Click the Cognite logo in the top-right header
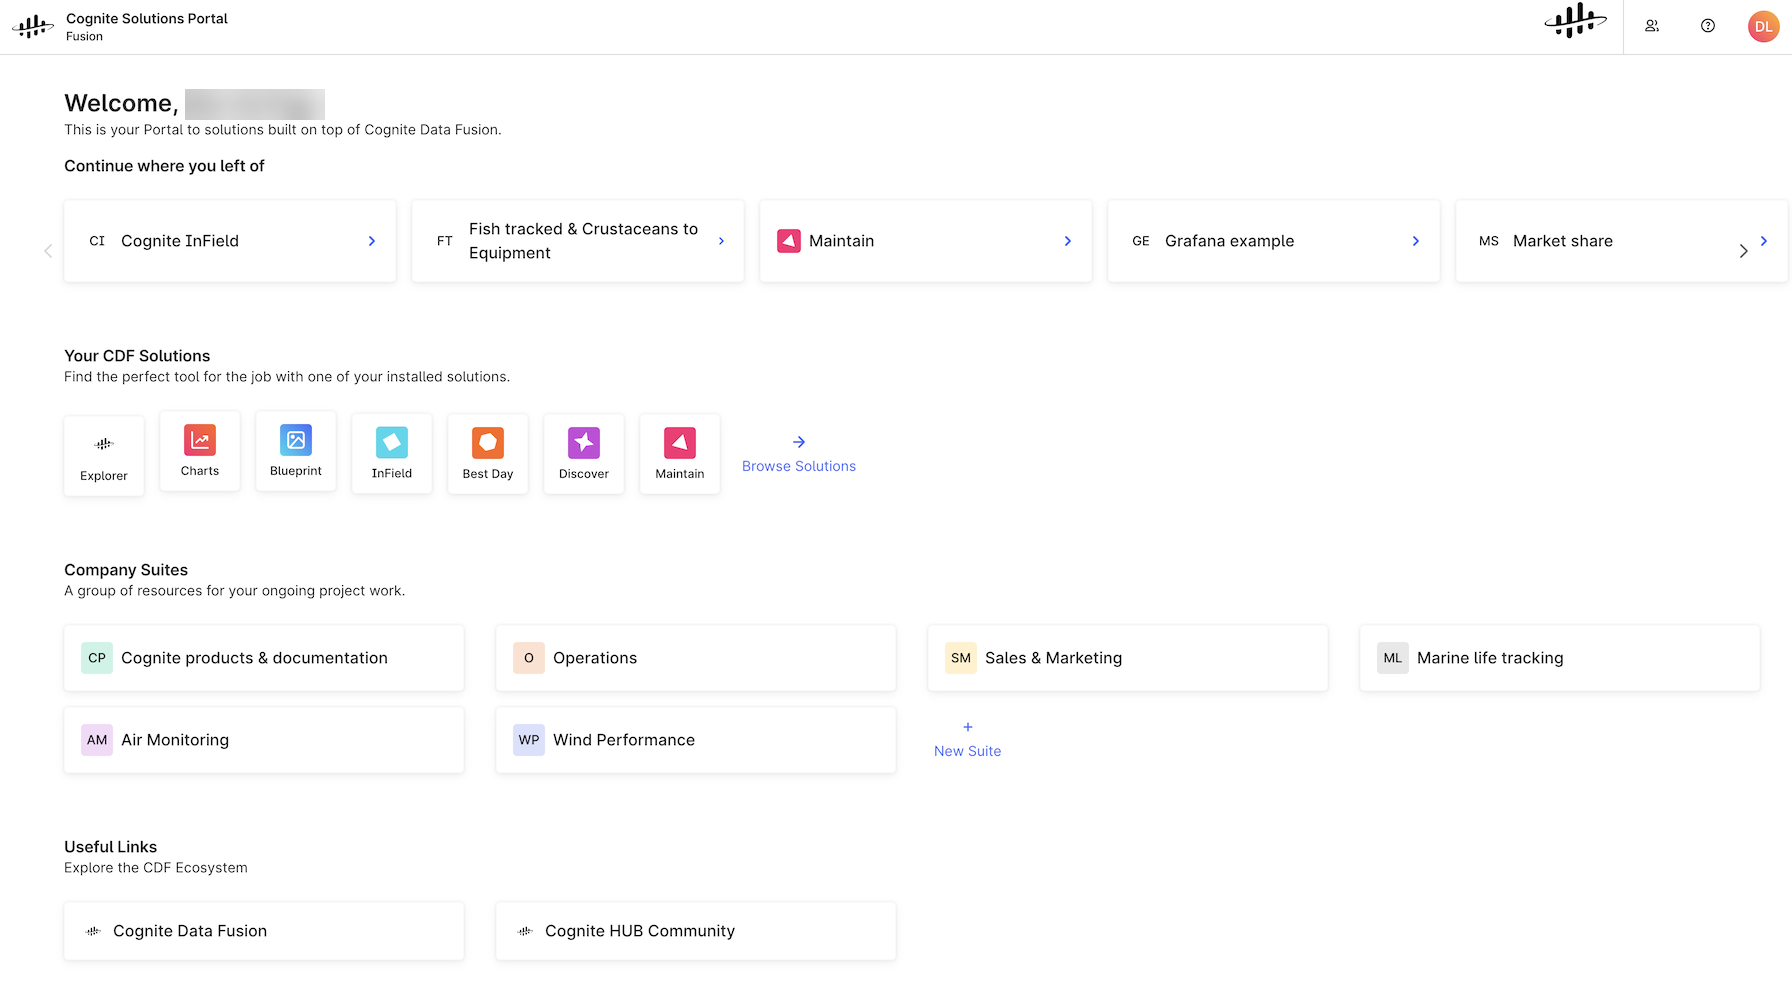Screen dimensions: 1792x1008 (x=1575, y=20)
